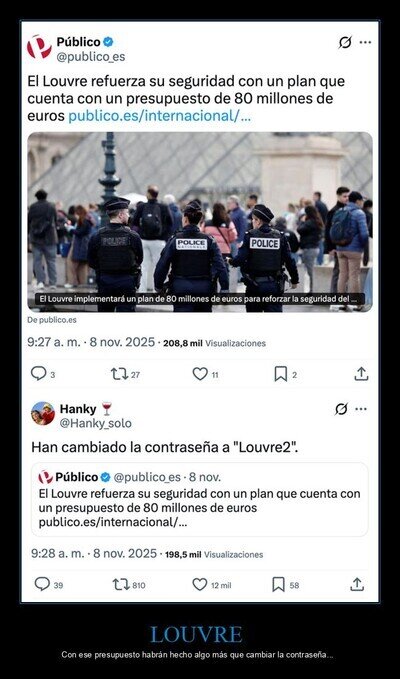Retweet the Público tweet with 27 reposts
Screen dimensions: 400x679
pyautogui.click(x=119, y=374)
